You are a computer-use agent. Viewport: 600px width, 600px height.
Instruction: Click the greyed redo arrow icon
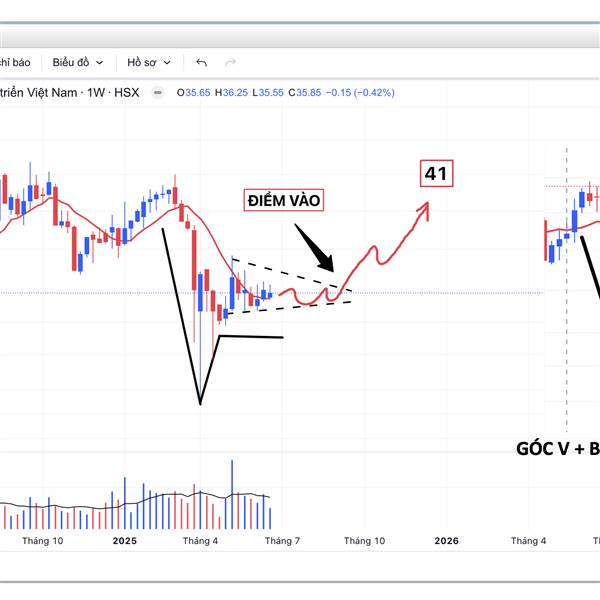230,62
